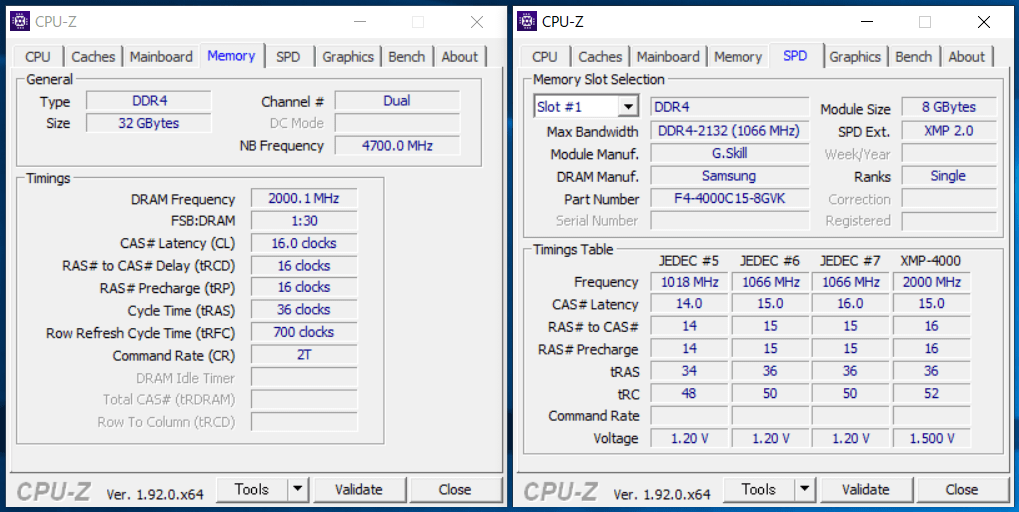The height and width of the screenshot is (512, 1019).
Task: Click Tools button in right window
Action: click(759, 489)
